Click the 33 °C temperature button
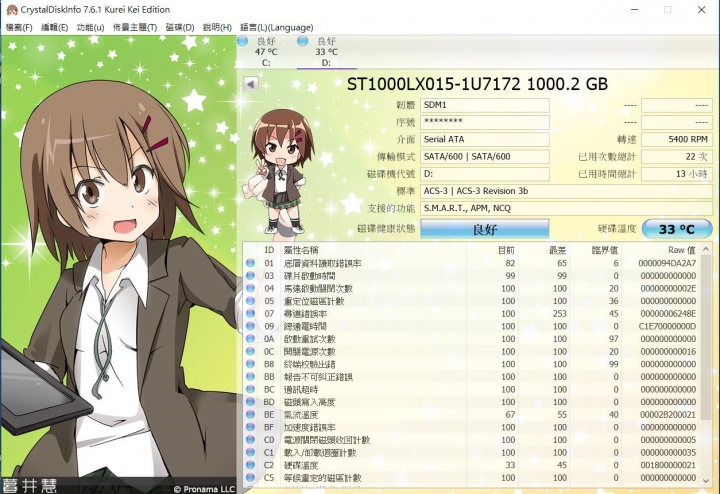This screenshot has height=494, width=720. 676,229
